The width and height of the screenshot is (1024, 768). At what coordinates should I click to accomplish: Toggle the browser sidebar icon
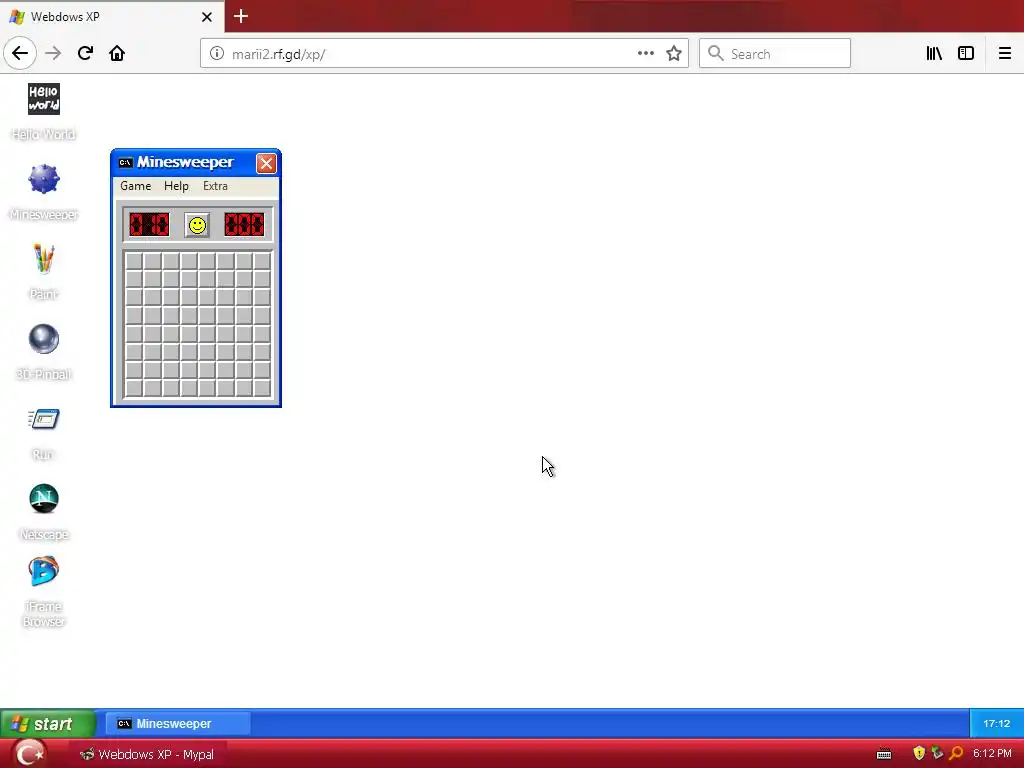966,54
